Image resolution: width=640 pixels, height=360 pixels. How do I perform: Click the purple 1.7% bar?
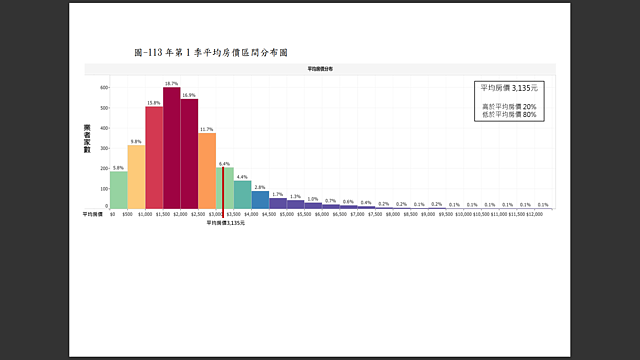pos(278,204)
